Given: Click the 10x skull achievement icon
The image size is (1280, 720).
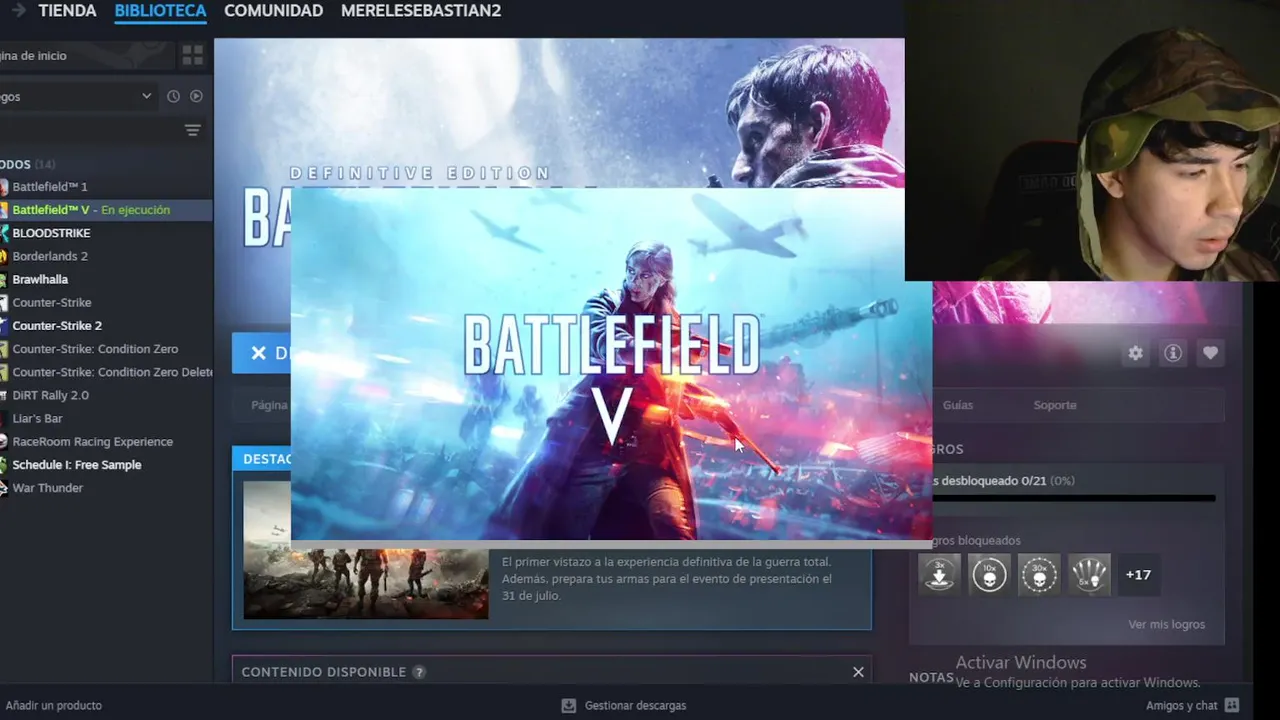Looking at the screenshot, I should (989, 575).
